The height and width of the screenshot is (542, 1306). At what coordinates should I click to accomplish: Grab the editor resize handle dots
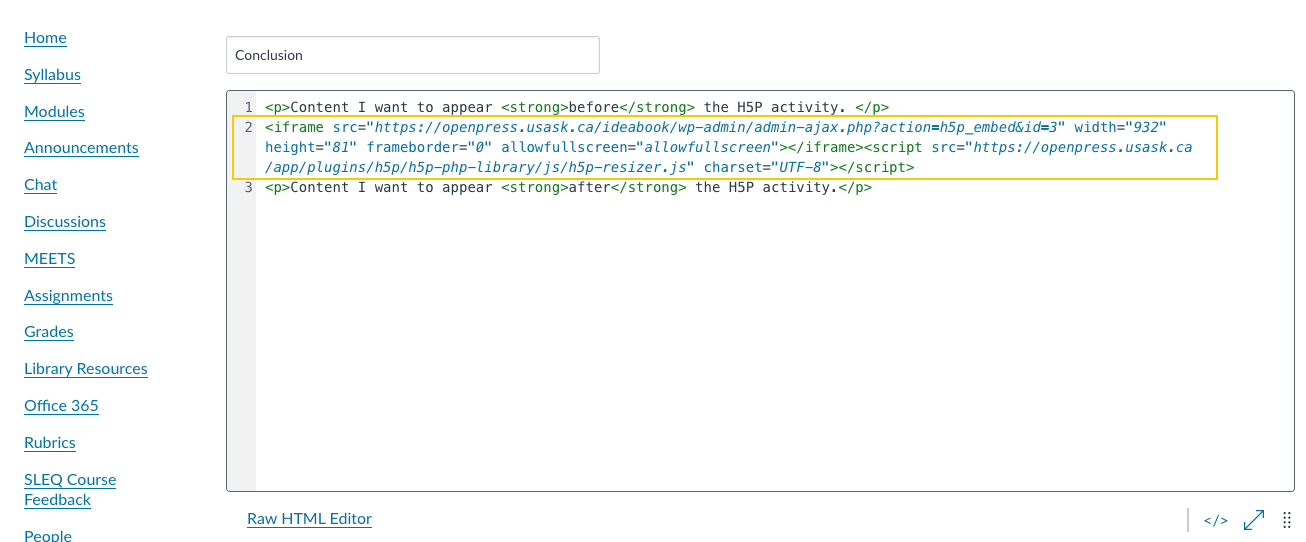[x=1287, y=520]
